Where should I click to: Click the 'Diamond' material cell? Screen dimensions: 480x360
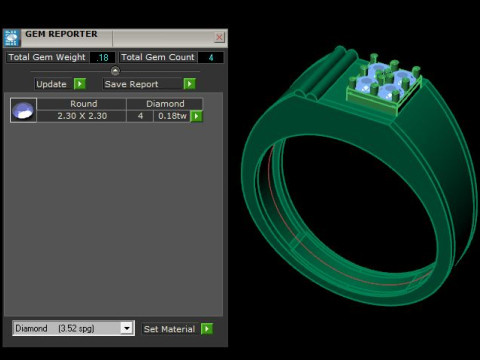point(165,104)
